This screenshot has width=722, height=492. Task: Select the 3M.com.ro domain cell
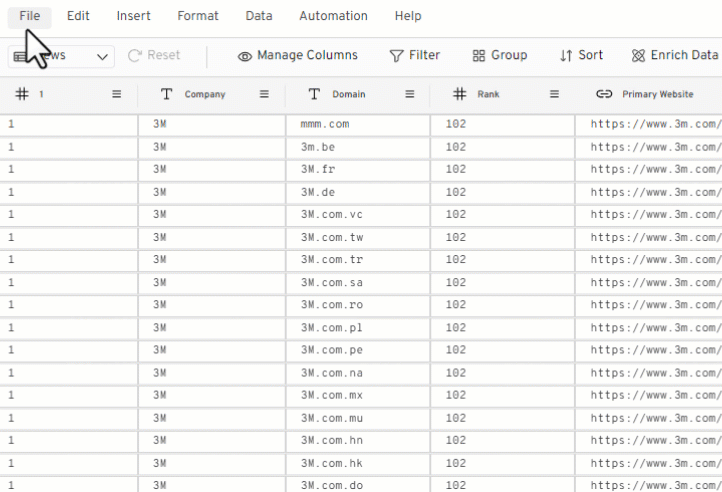click(x=358, y=305)
